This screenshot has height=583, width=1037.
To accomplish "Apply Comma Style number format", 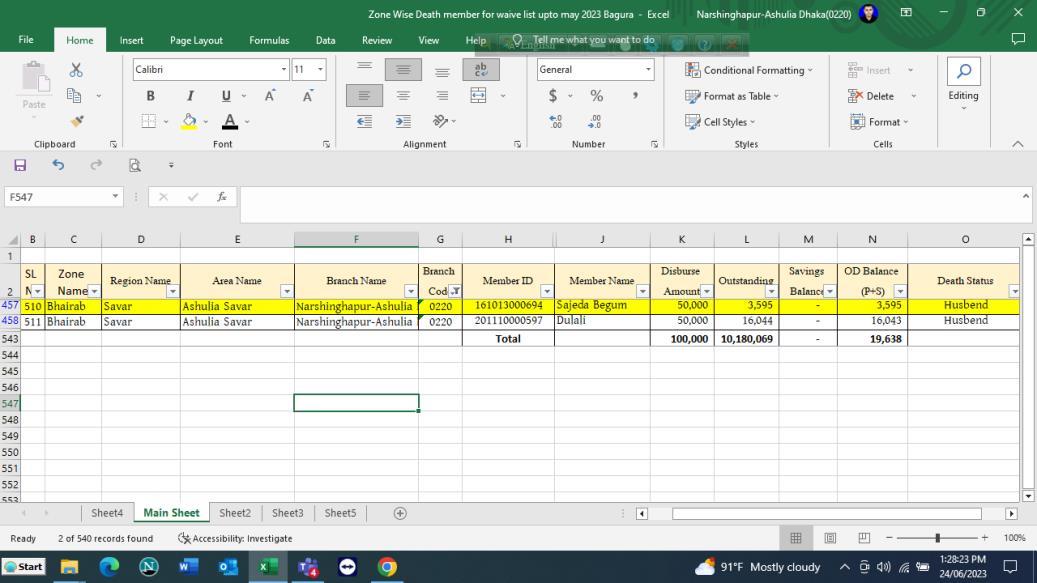I will pyautogui.click(x=635, y=96).
